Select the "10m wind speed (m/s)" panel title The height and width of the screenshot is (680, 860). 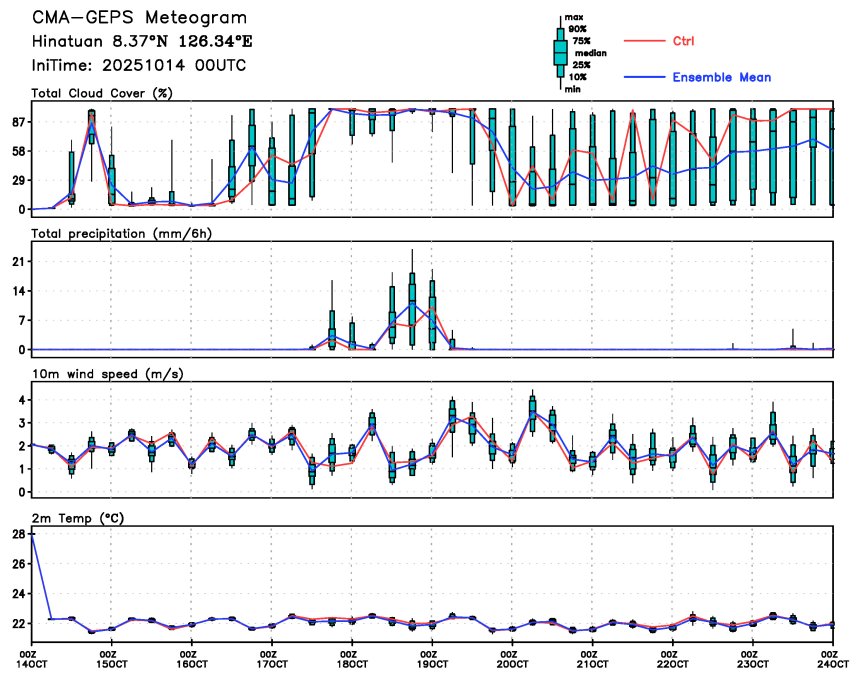[x=108, y=374]
